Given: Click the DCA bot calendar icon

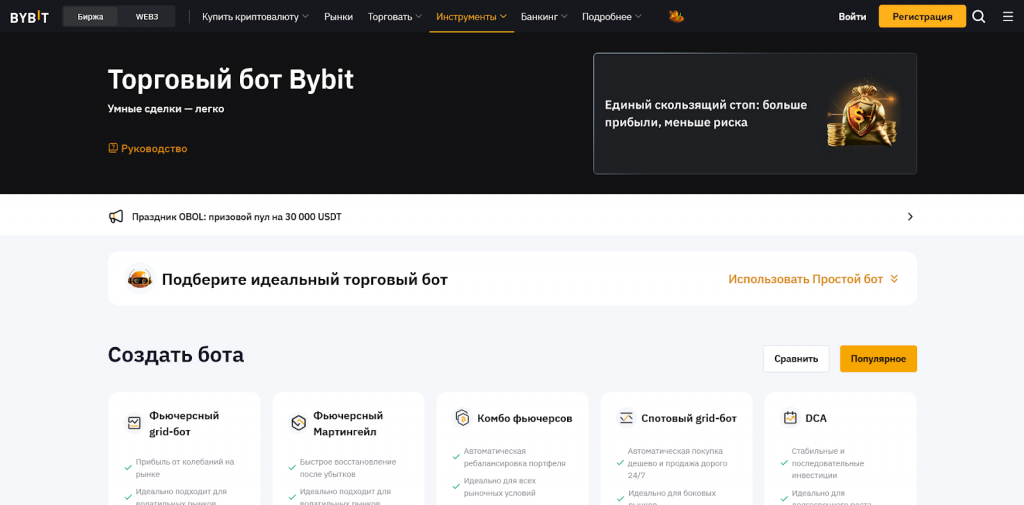Looking at the screenshot, I should coord(790,418).
